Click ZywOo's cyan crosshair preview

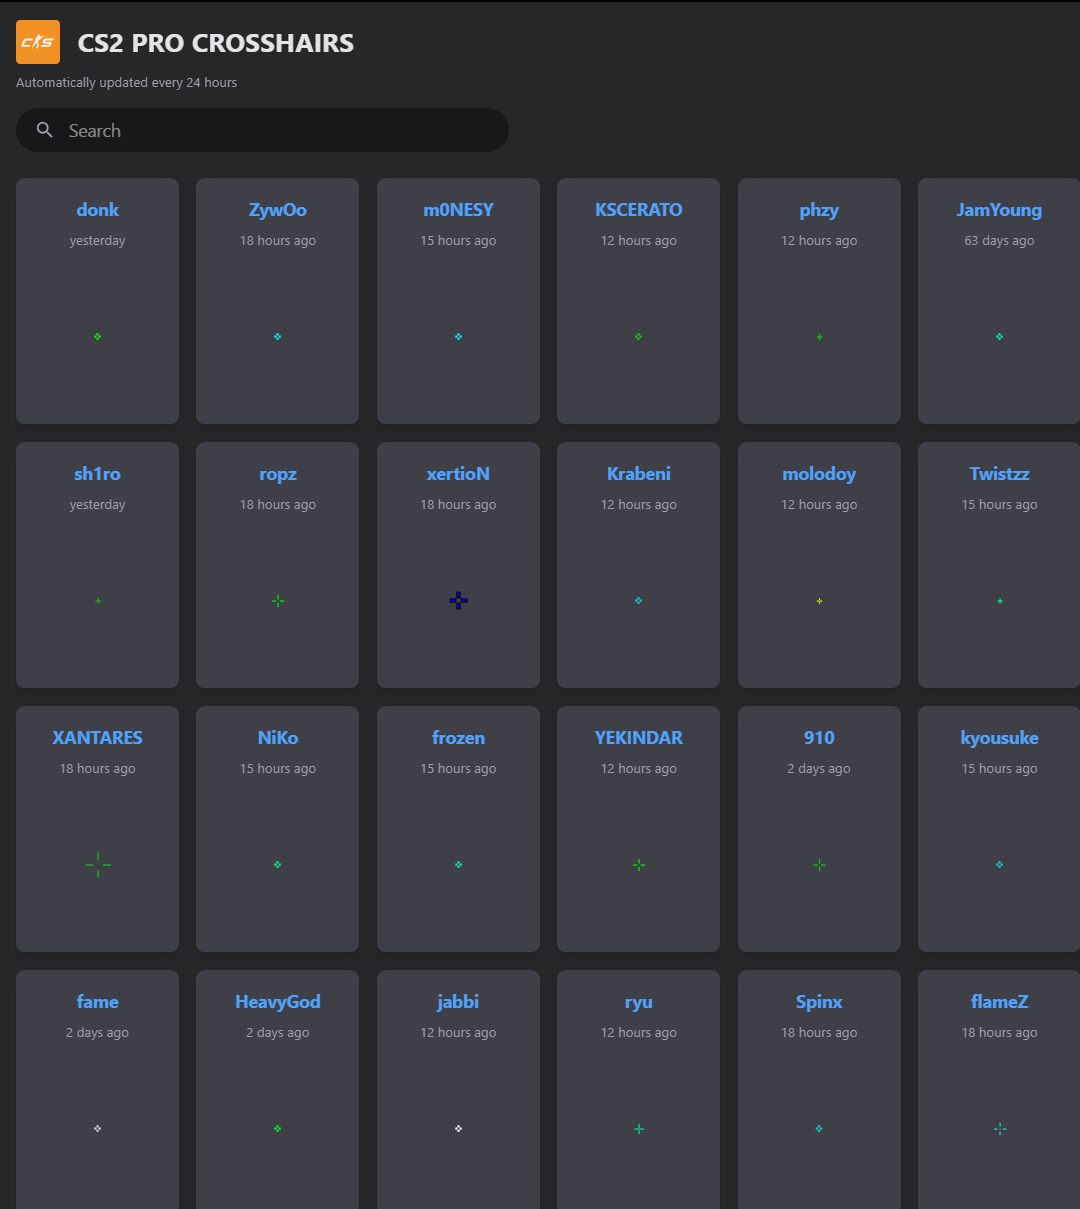tap(278, 337)
